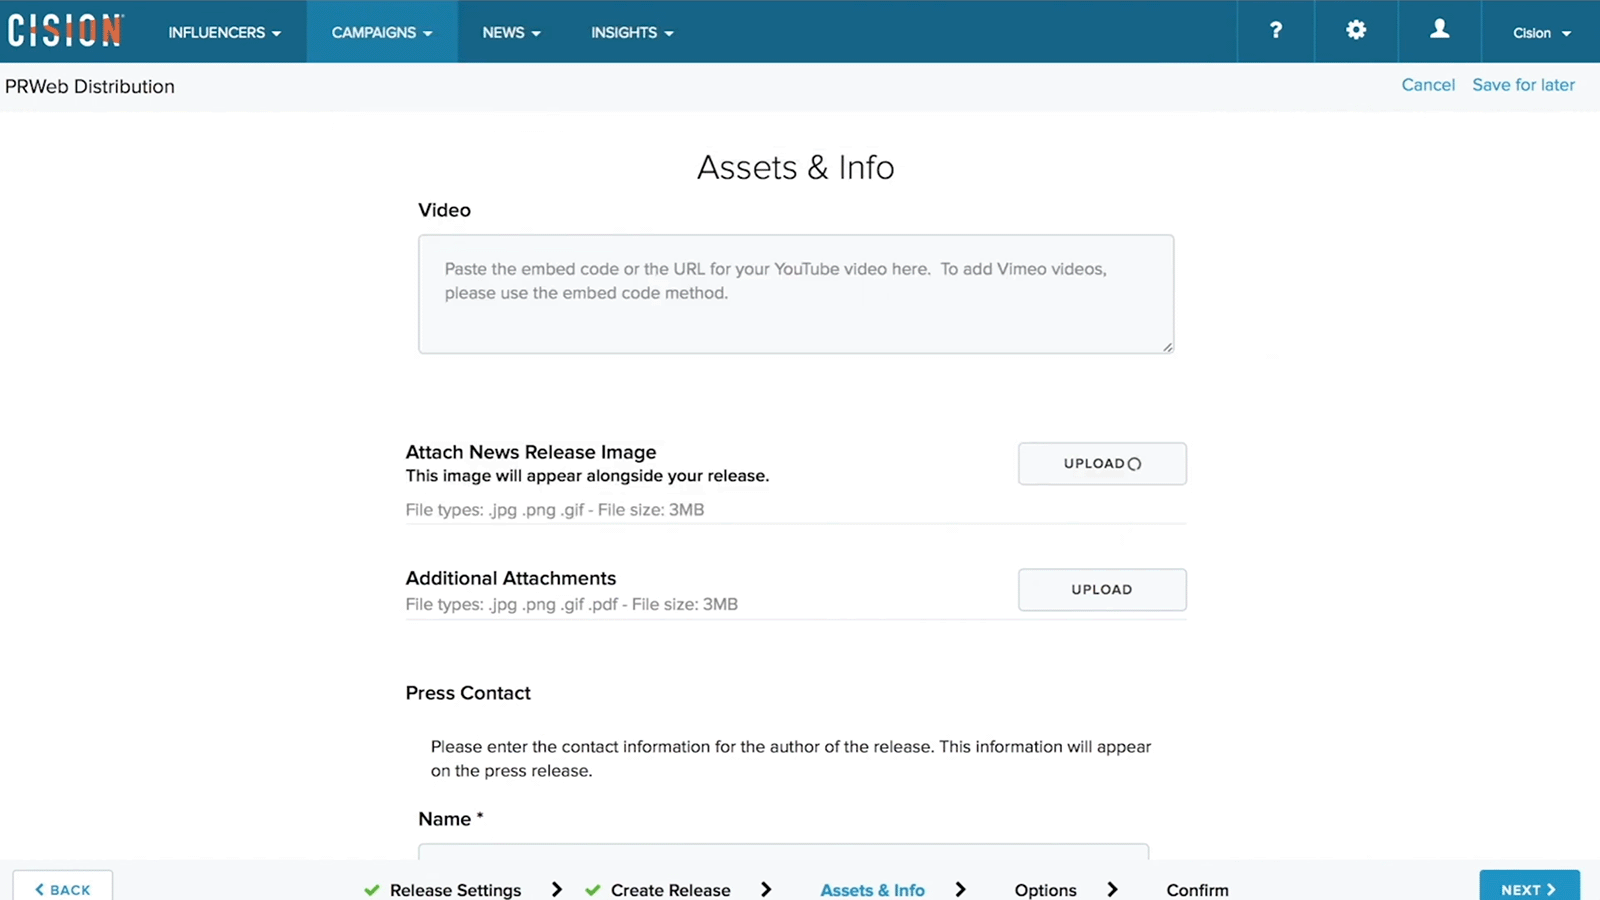
Task: Click the YouTube video embed text area
Action: (795, 293)
